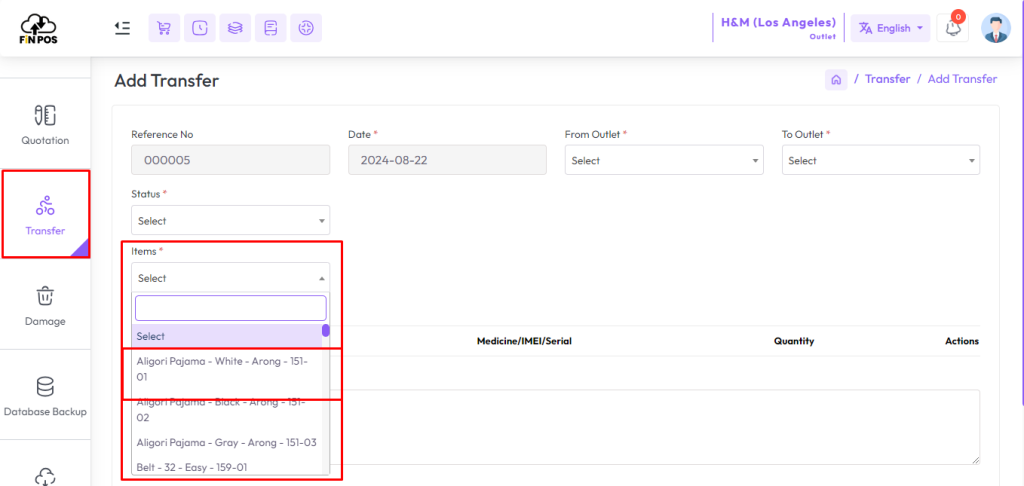The height and width of the screenshot is (486, 1024).
Task: Focus the Items search box
Action: [x=231, y=308]
